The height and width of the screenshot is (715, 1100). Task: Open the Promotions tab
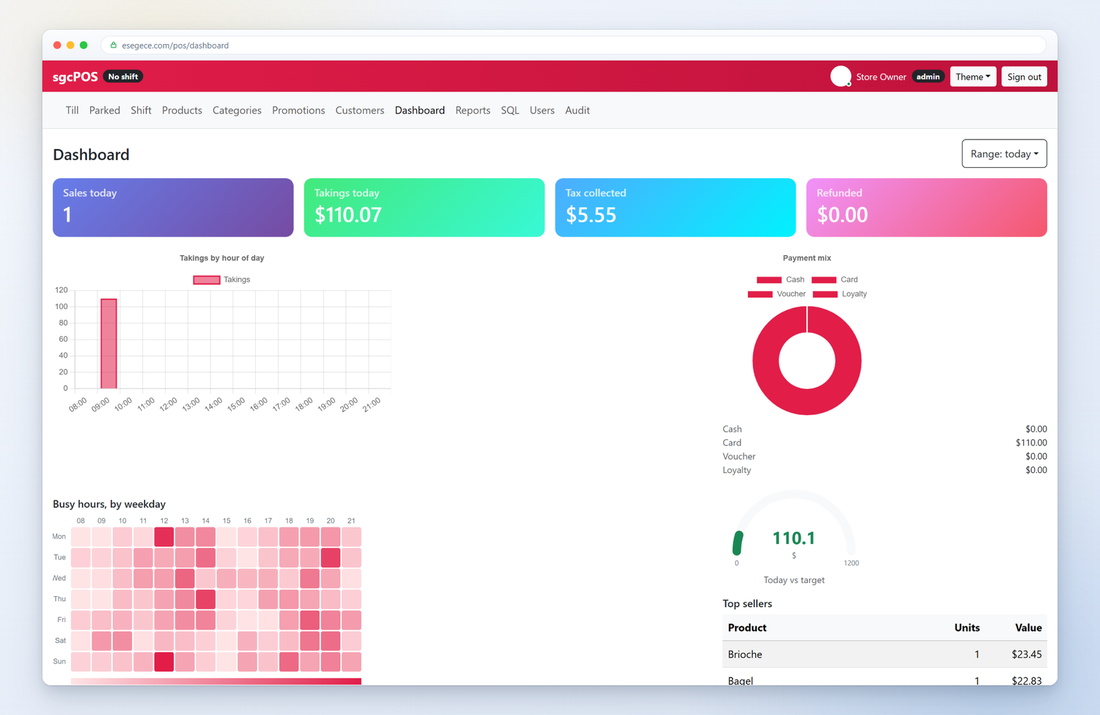(298, 110)
